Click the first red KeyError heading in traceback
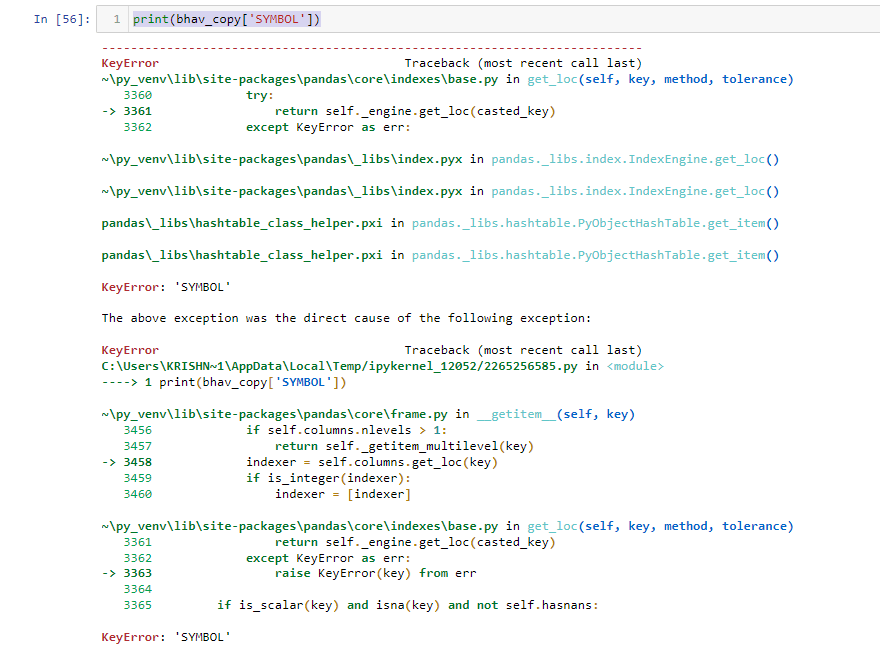 point(130,63)
